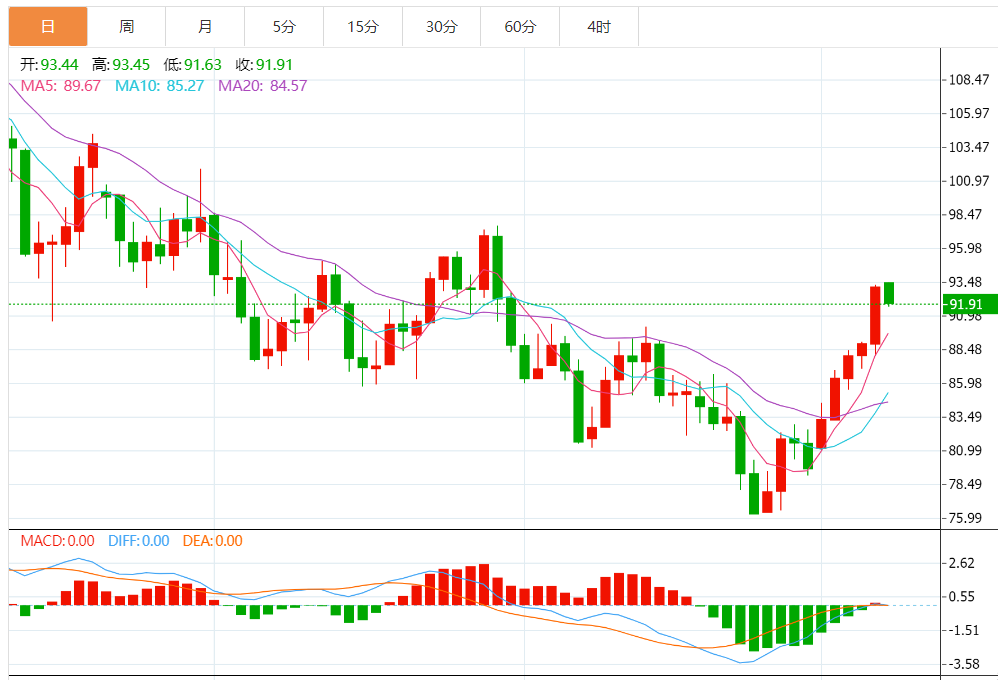Open the 5分 timeframe tab
Viewport: 998px width, 680px height.
click(284, 27)
